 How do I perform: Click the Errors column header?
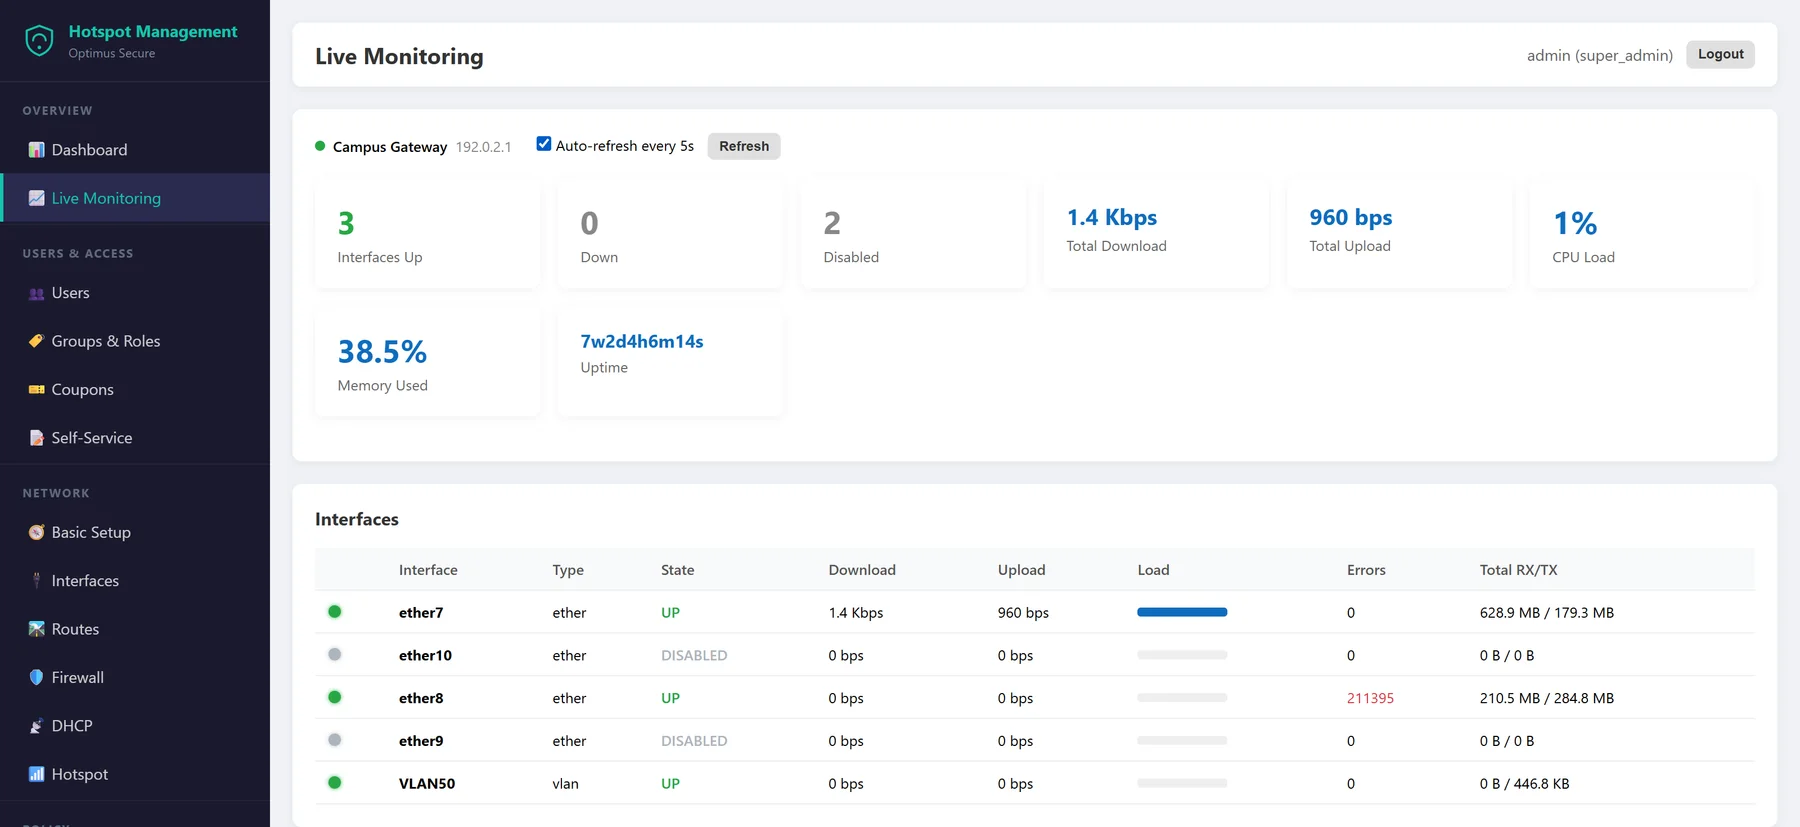point(1366,570)
